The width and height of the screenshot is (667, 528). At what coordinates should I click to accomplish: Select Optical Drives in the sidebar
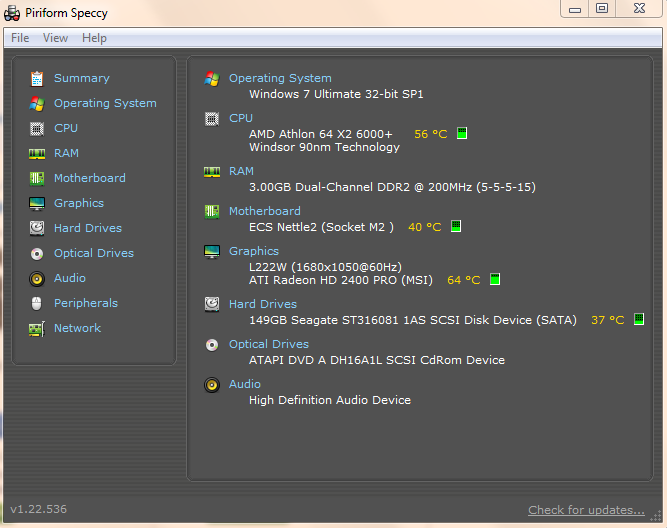coord(94,253)
